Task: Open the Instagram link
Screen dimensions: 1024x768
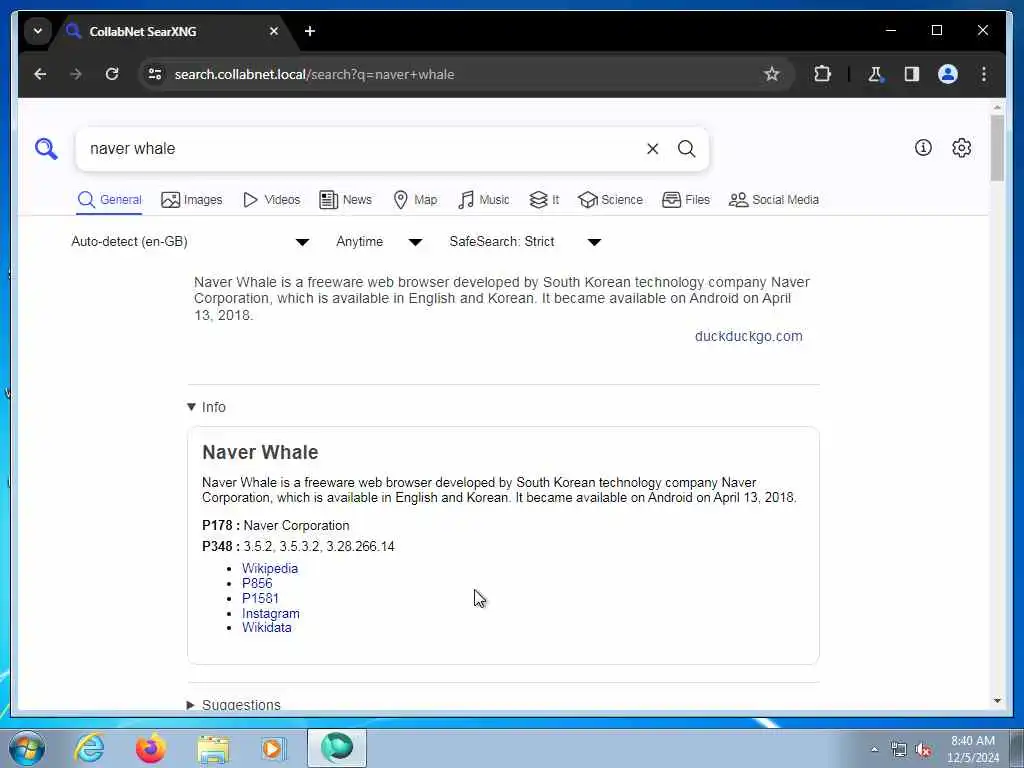Action: (270, 613)
